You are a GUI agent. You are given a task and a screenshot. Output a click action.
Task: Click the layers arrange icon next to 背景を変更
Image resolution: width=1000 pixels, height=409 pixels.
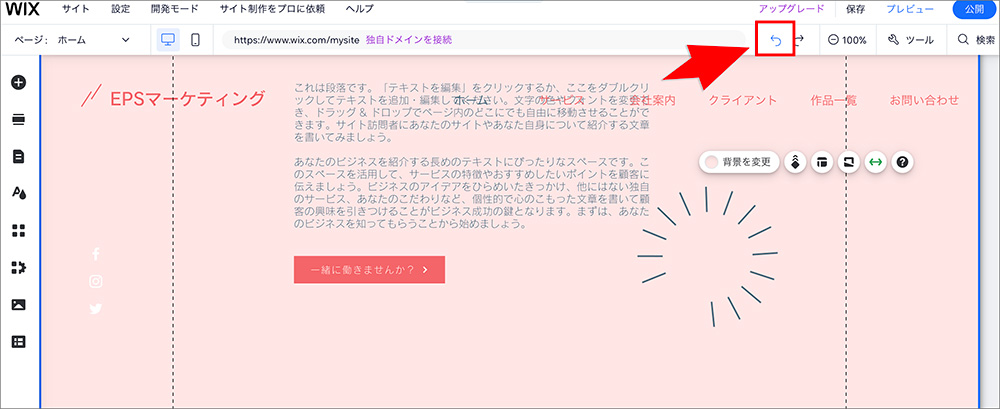795,162
